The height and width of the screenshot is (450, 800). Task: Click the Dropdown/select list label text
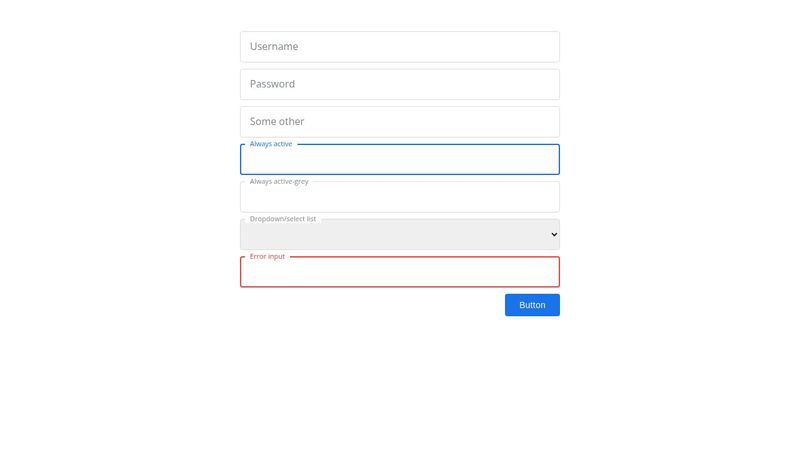pos(283,219)
